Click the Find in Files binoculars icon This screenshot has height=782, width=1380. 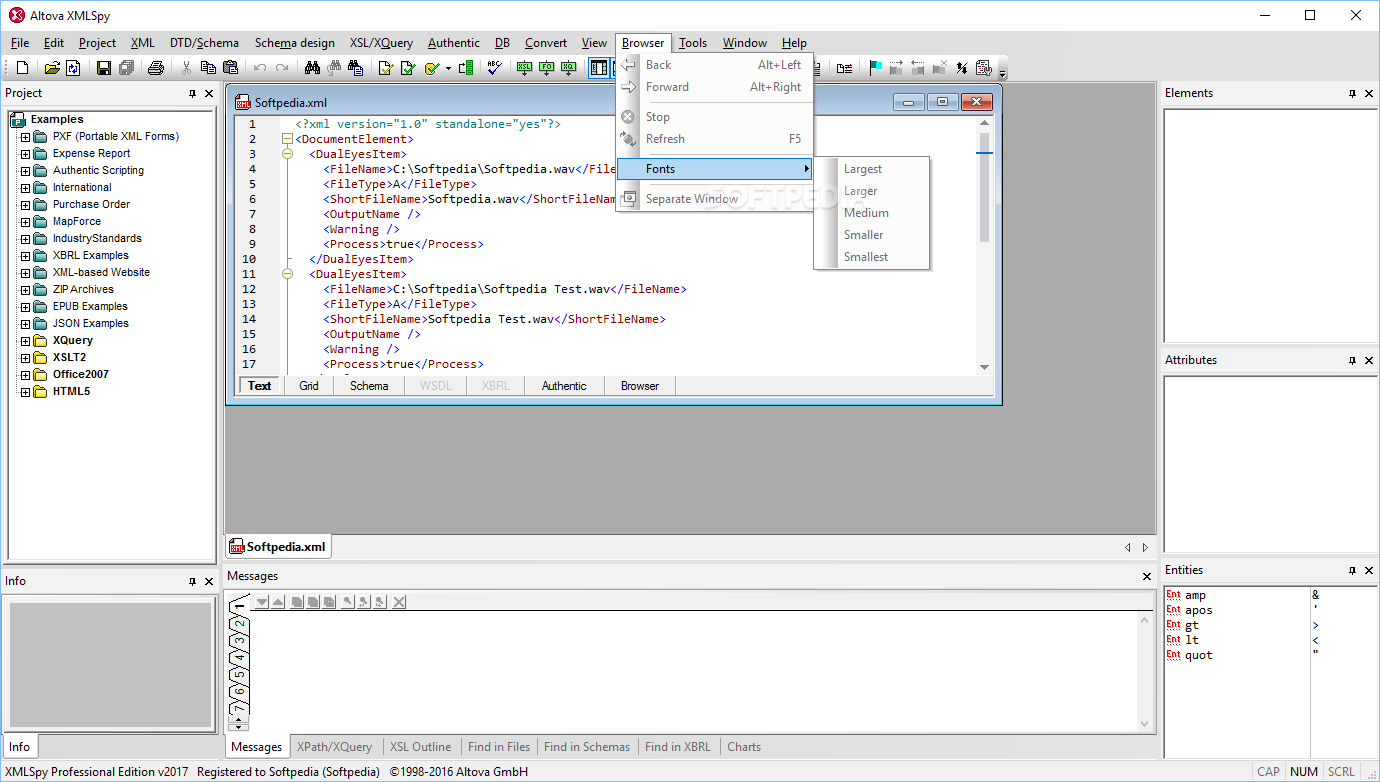(x=355, y=68)
